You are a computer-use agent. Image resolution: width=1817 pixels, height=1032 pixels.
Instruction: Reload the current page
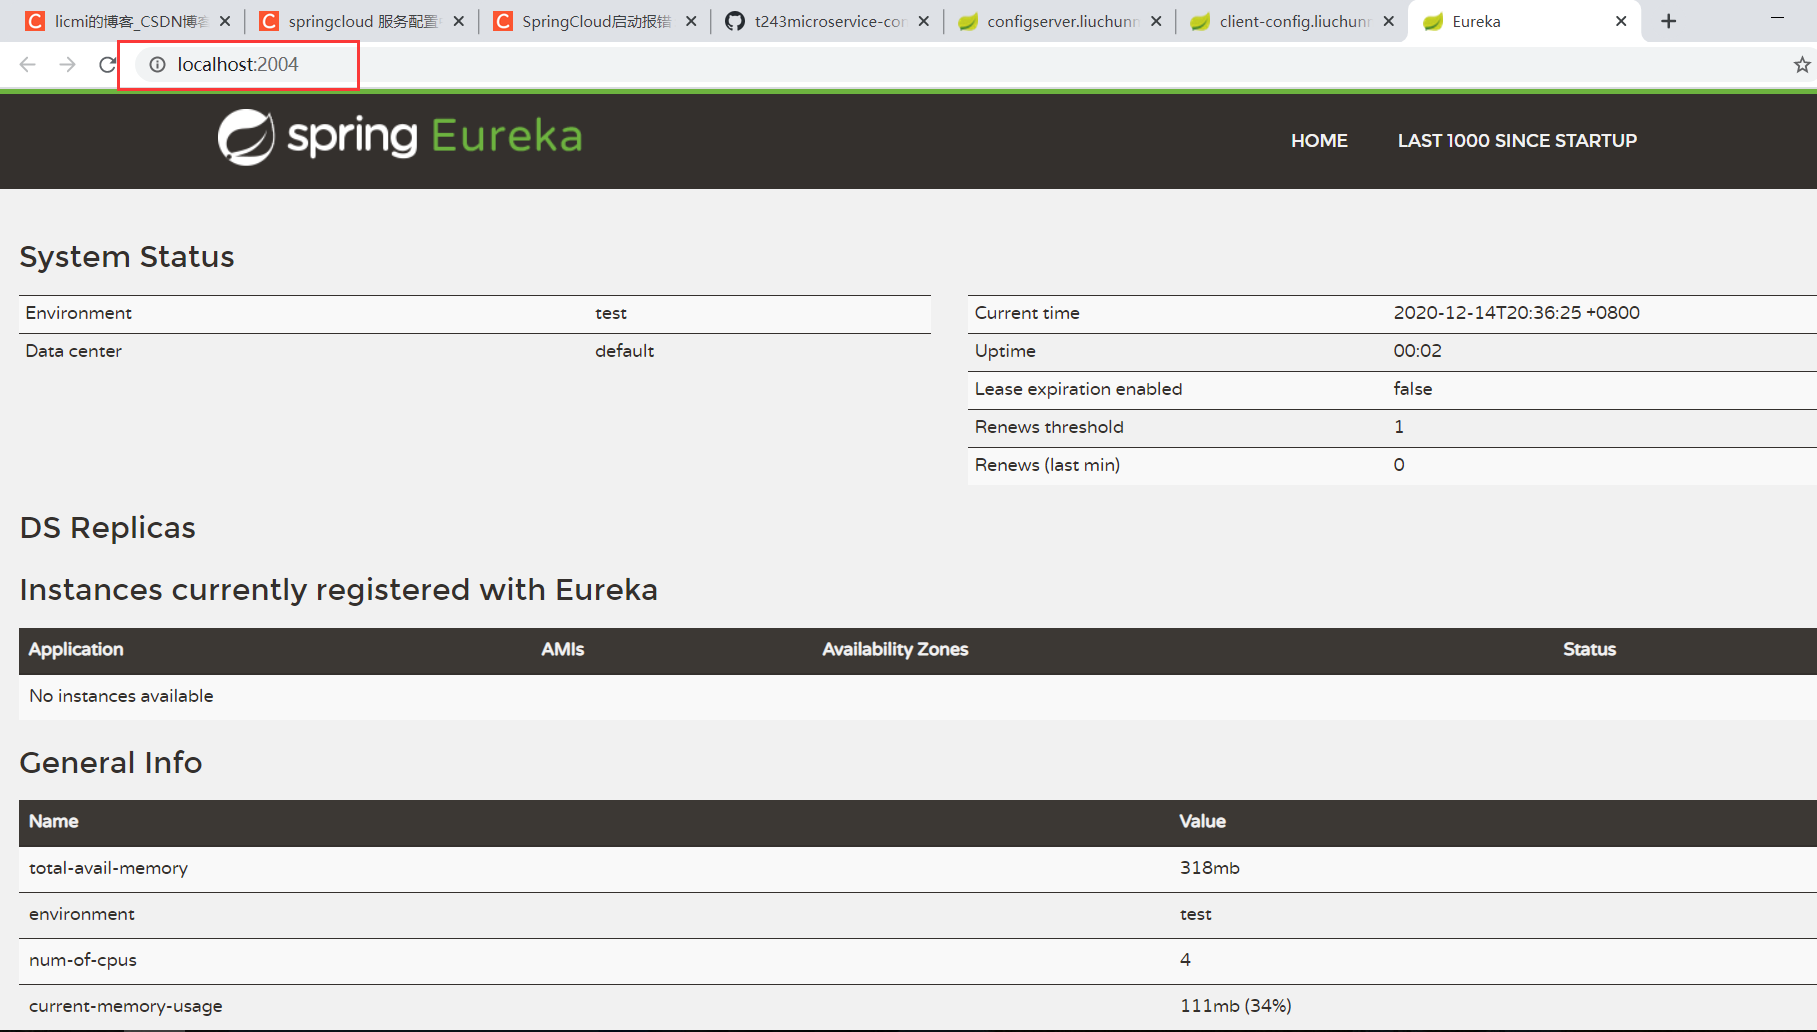pos(107,64)
